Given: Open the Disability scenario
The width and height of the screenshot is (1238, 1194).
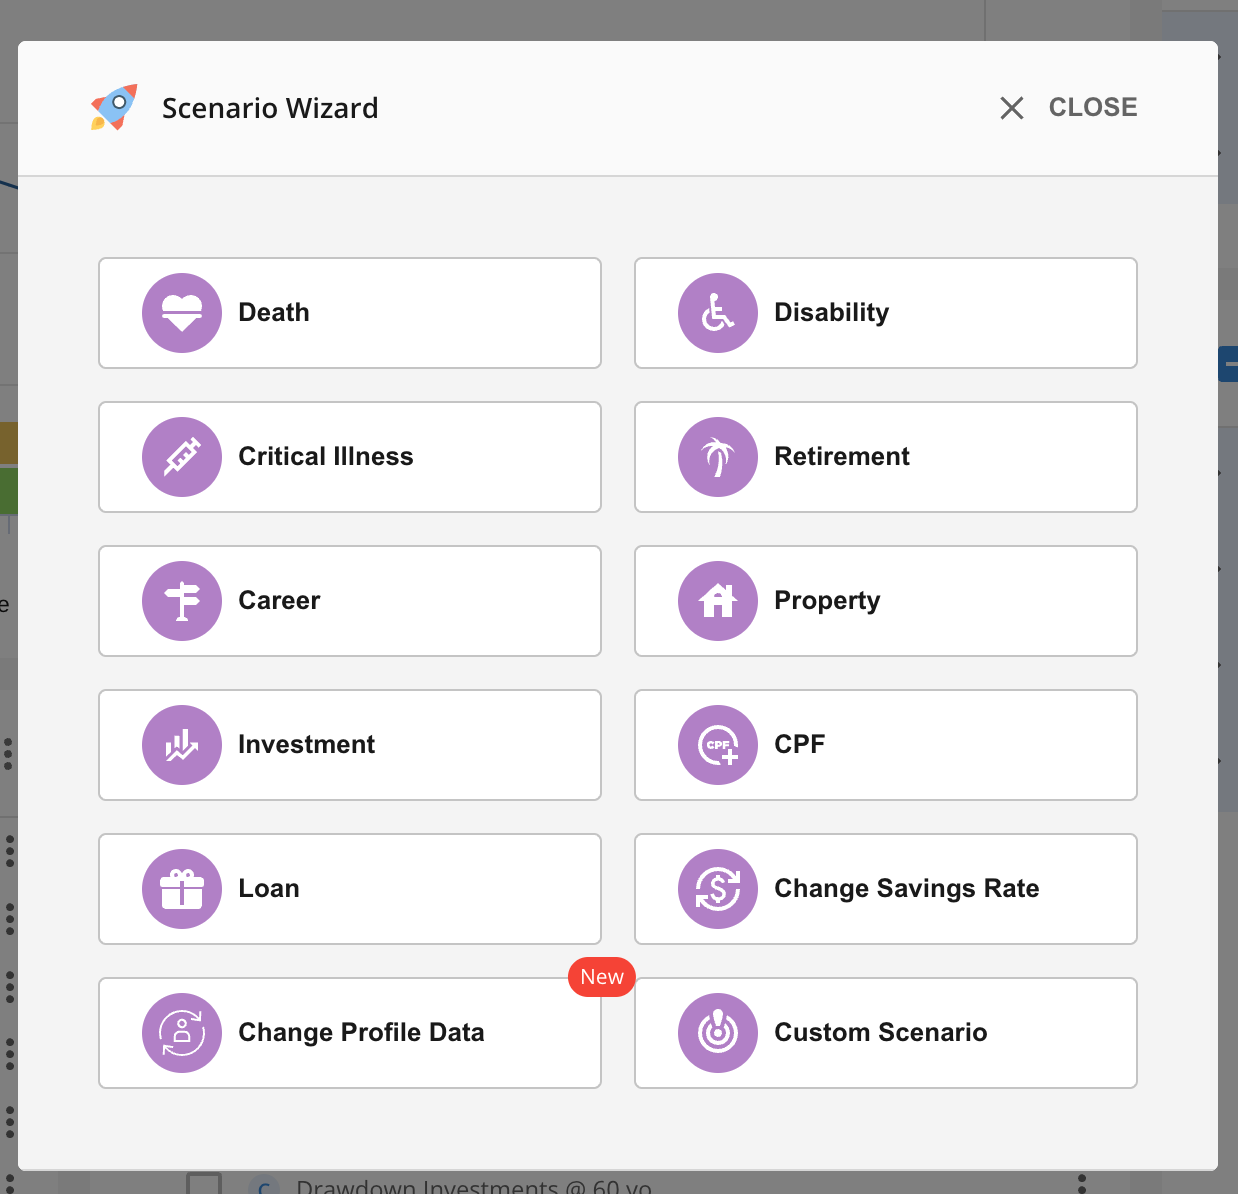Looking at the screenshot, I should click(x=886, y=313).
